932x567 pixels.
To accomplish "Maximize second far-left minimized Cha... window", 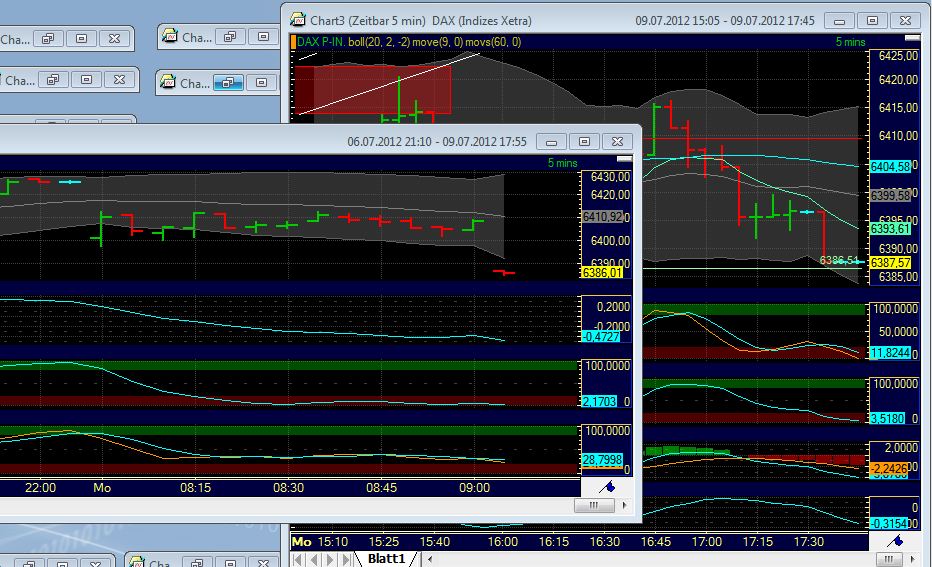I will [x=86, y=80].
